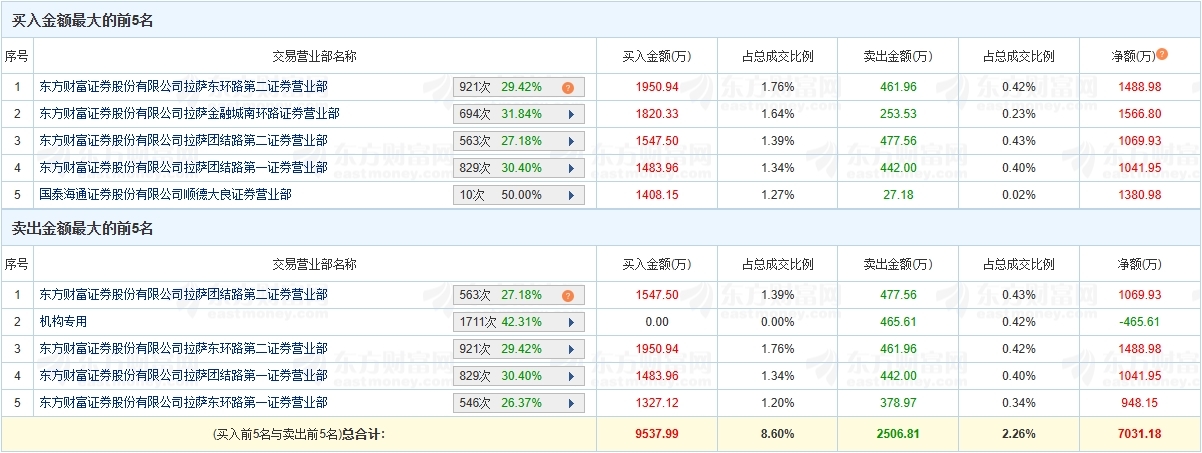
Task: Expand 563次 27.18% arrow in buy table
Action: (x=570, y=141)
